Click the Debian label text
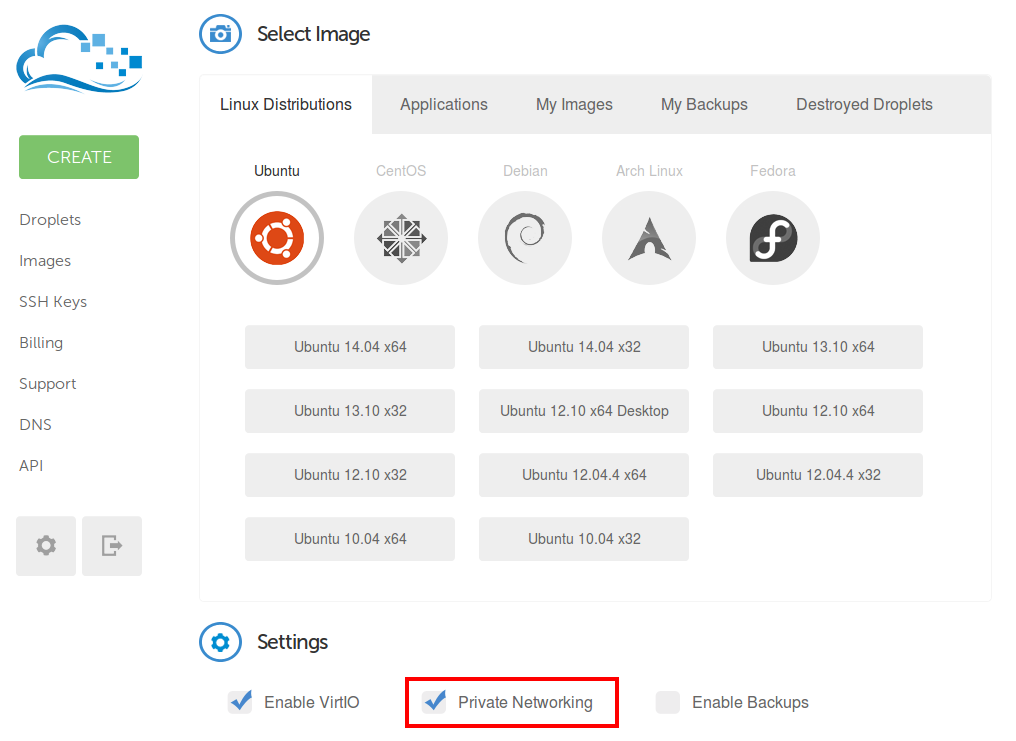 tap(525, 171)
